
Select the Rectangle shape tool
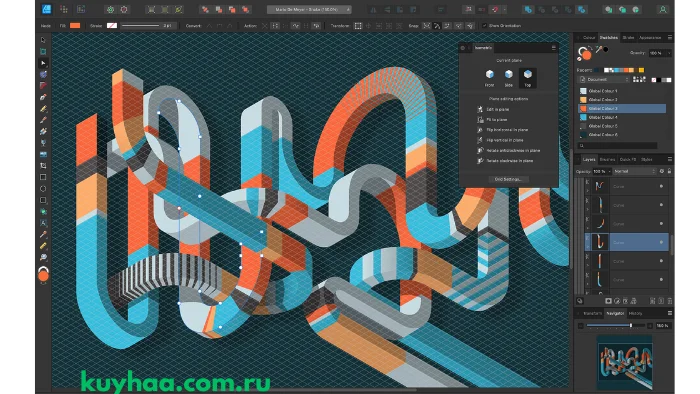[x=43, y=177]
